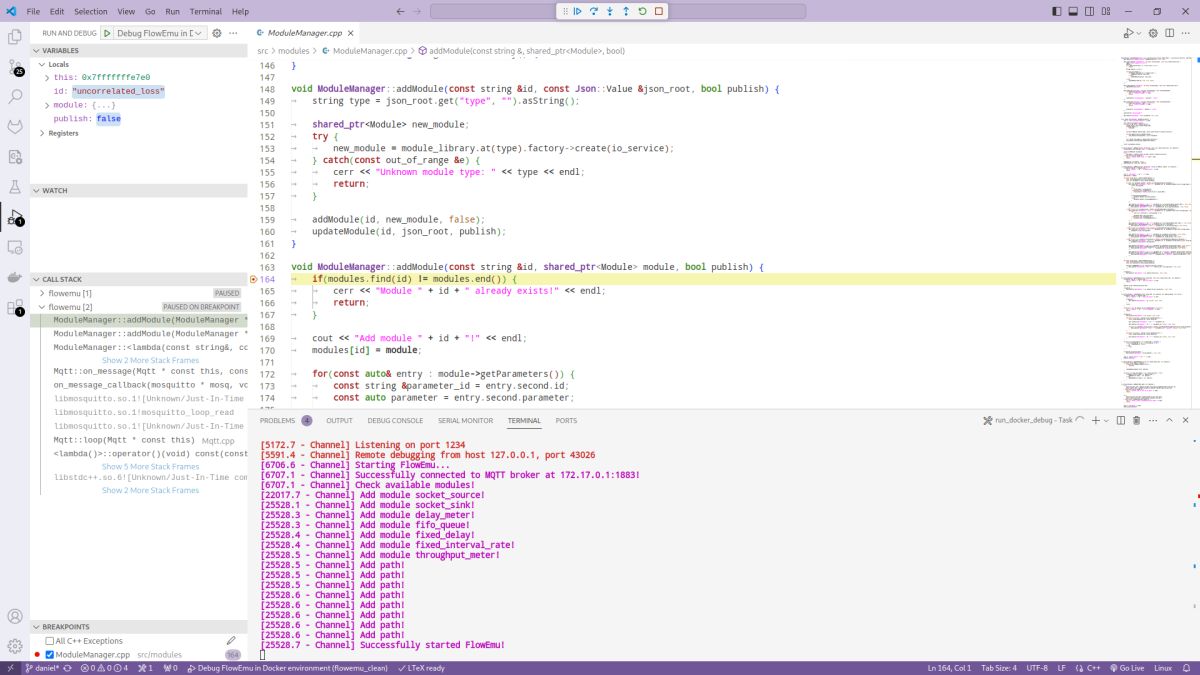Click the breakpoint marker on line 164
The image size is (1200, 675).
(x=253, y=279)
